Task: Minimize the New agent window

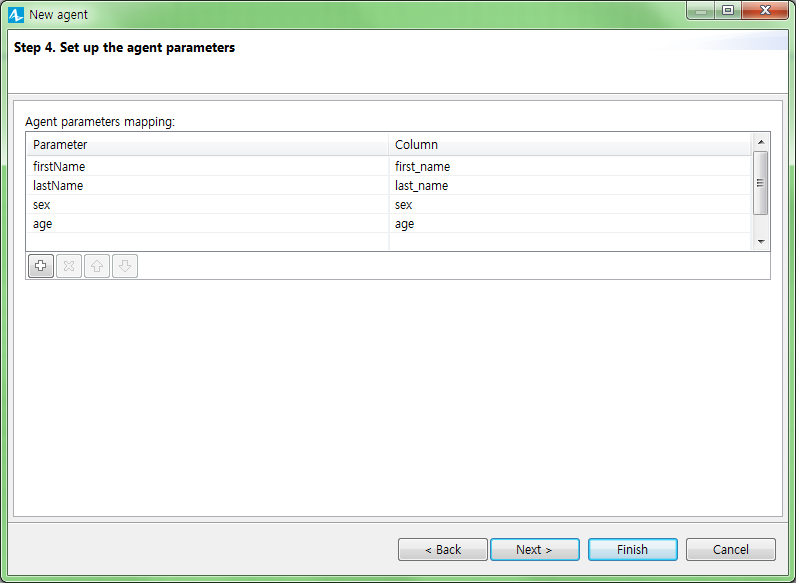Action: coord(701,10)
